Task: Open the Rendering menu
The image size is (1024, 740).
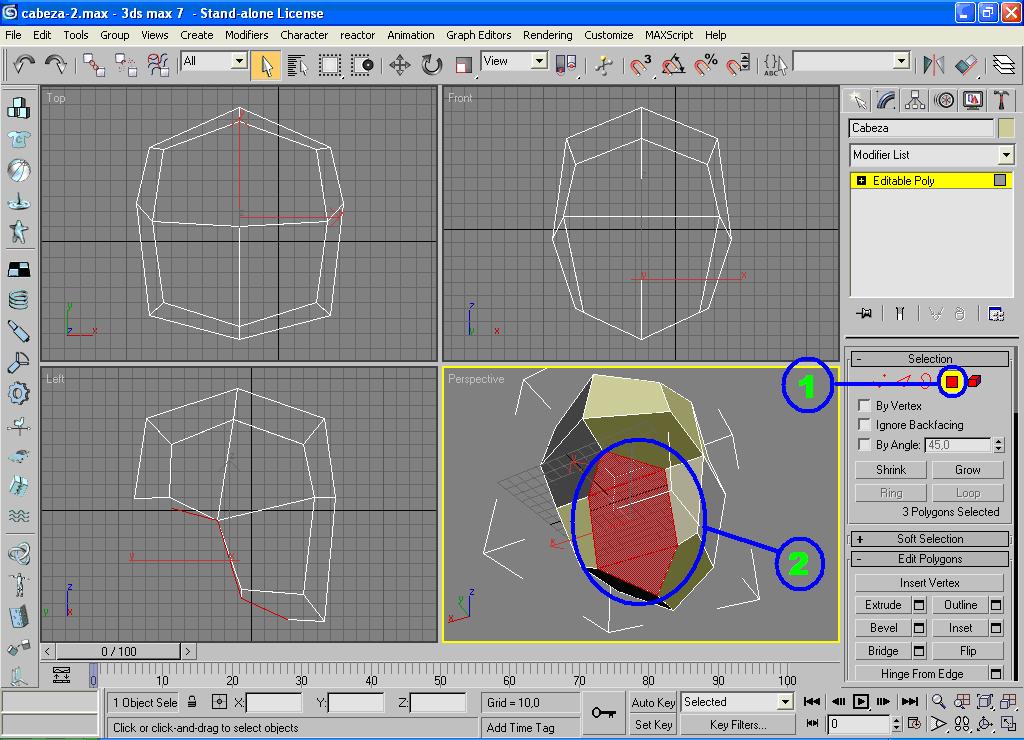Action: point(547,35)
